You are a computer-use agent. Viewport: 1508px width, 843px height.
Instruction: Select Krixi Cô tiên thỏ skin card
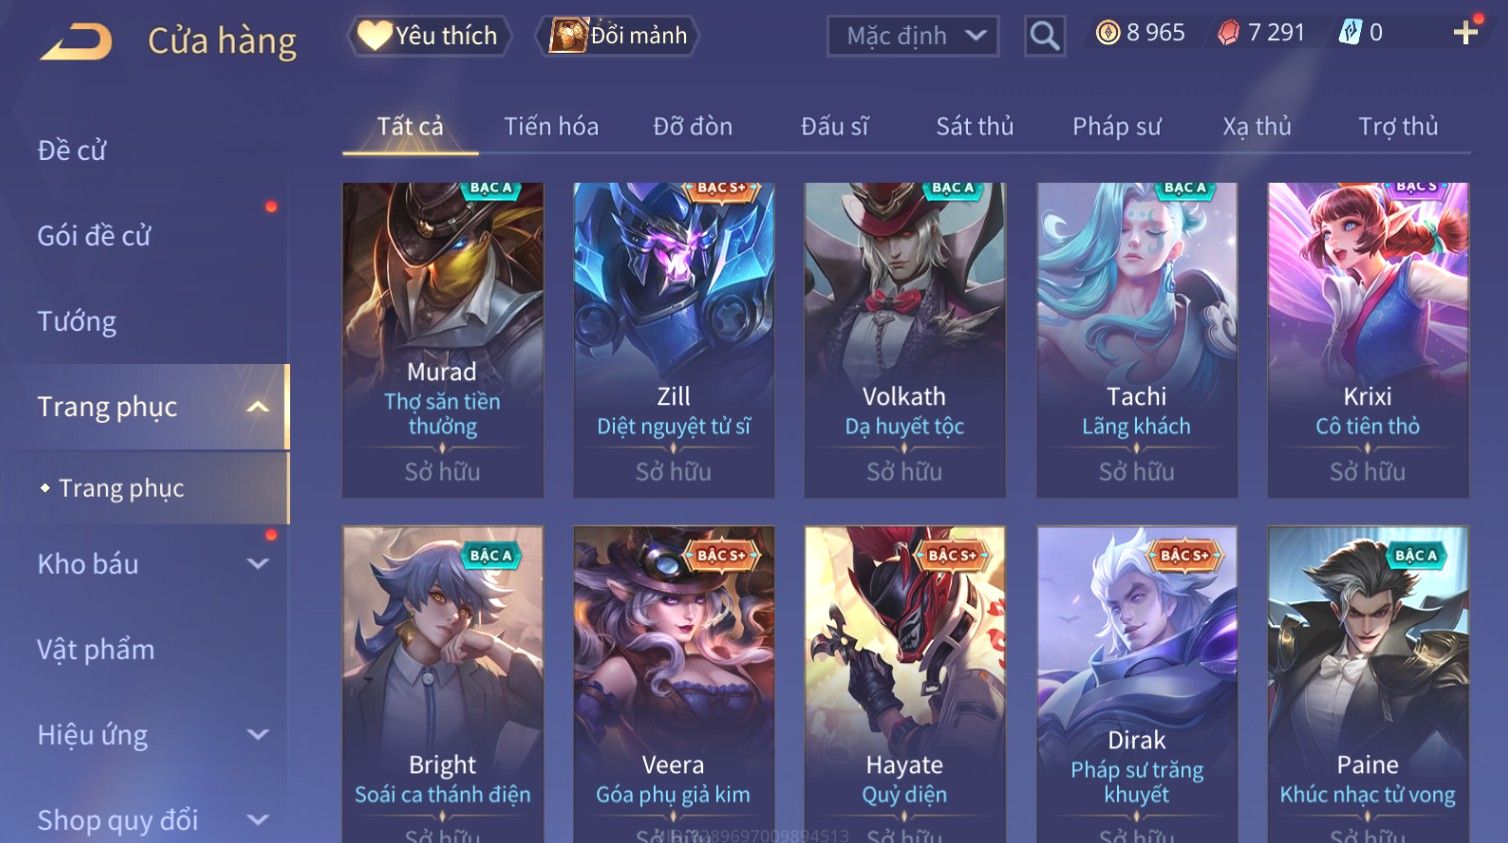(x=1368, y=340)
